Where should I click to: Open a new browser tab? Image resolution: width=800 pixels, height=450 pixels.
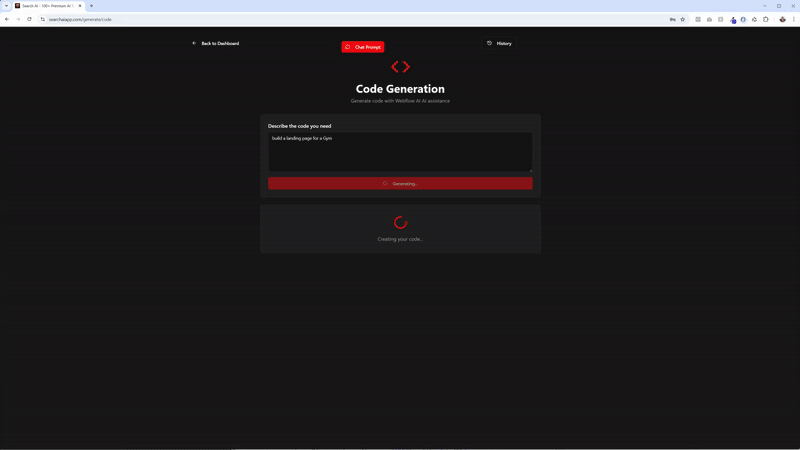tap(92, 6)
